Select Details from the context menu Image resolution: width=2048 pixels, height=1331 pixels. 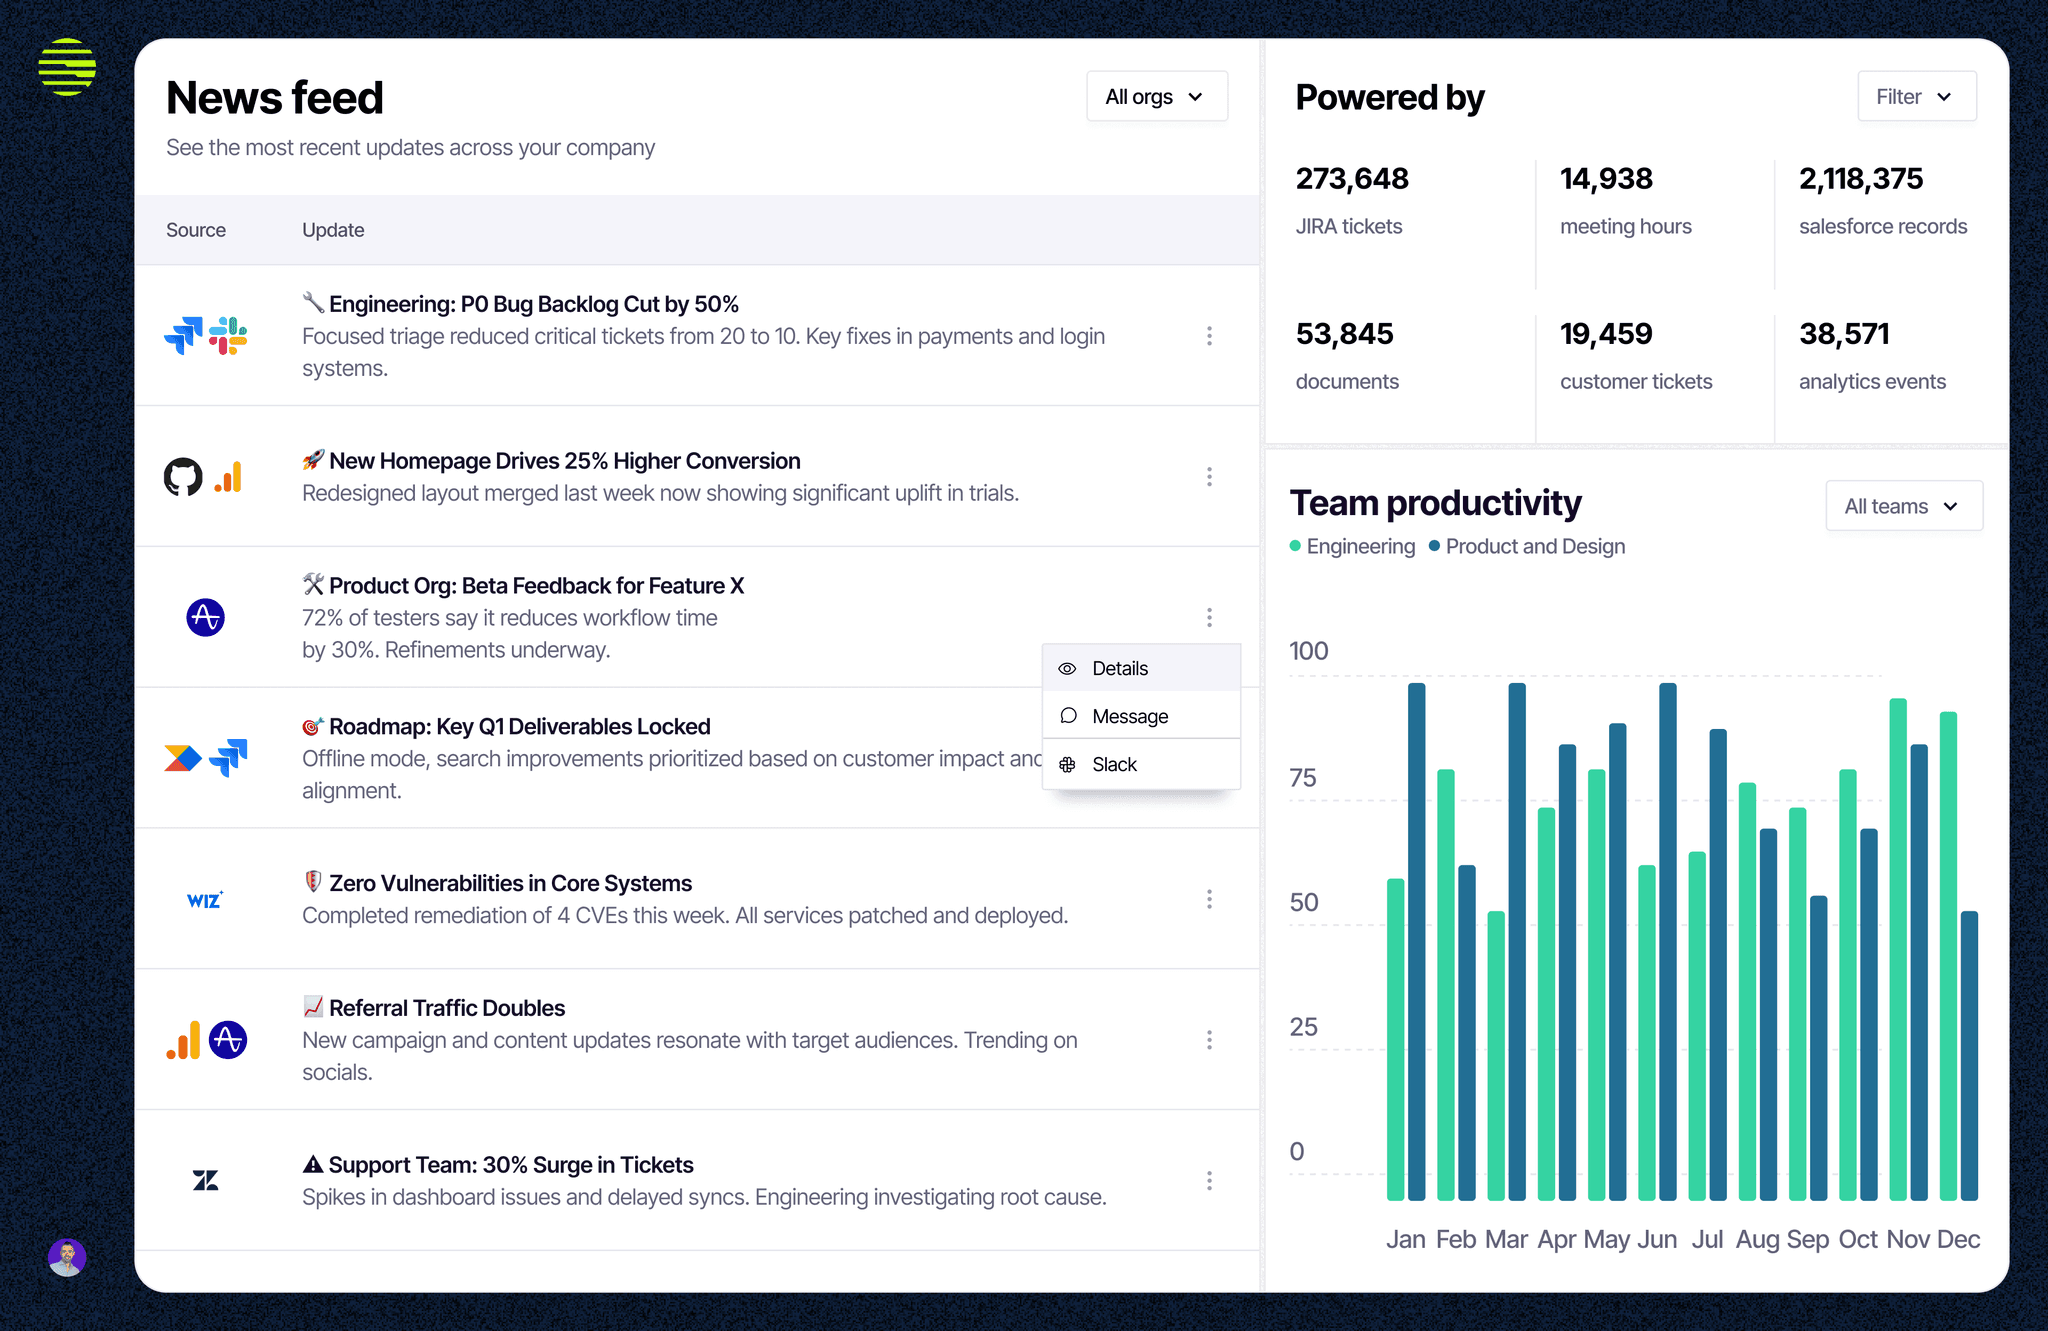coord(1120,667)
